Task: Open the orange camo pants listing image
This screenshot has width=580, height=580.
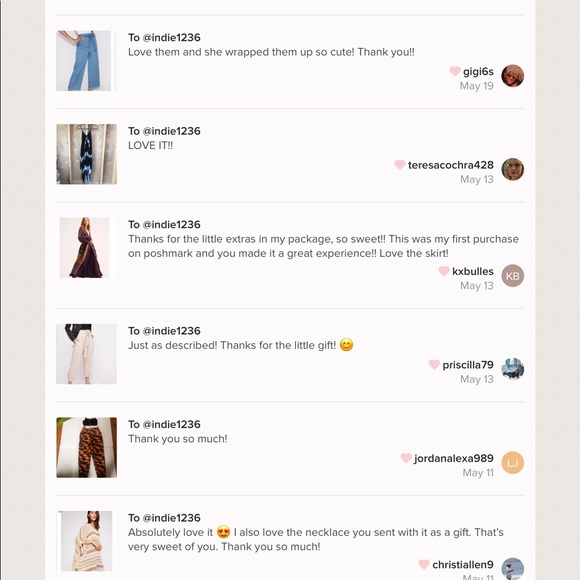Action: coord(87,448)
